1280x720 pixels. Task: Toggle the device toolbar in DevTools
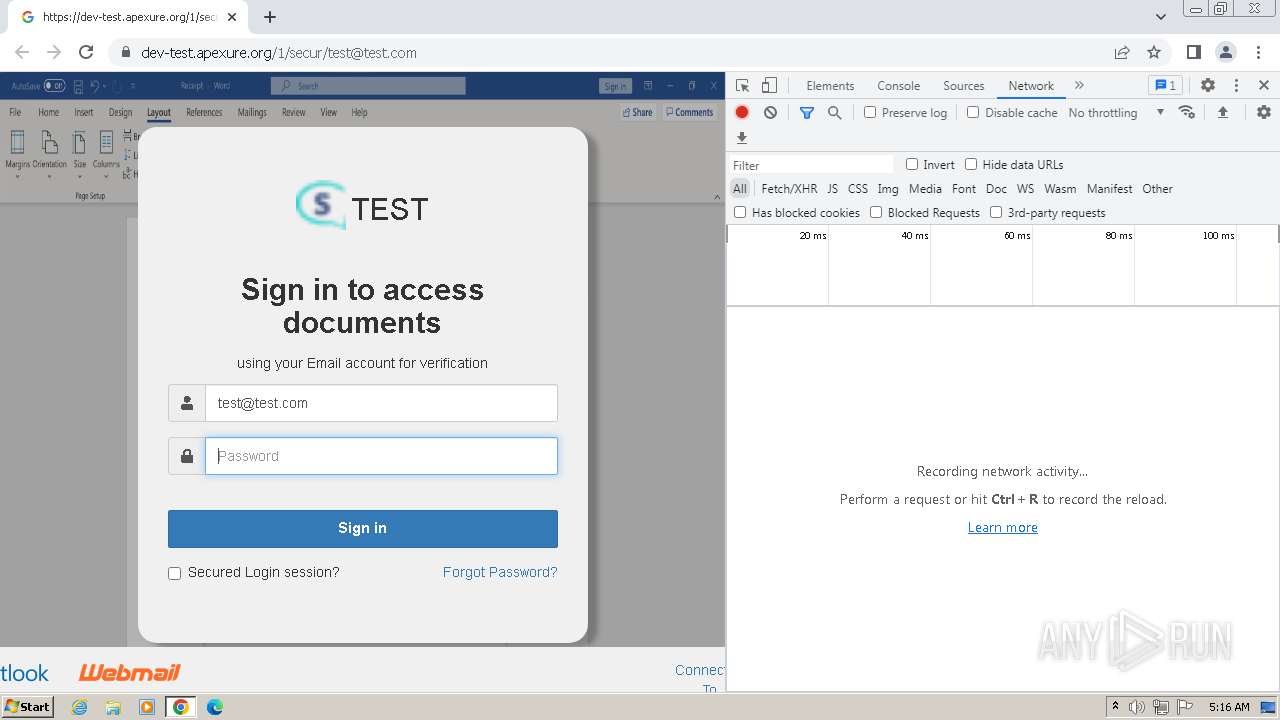769,85
